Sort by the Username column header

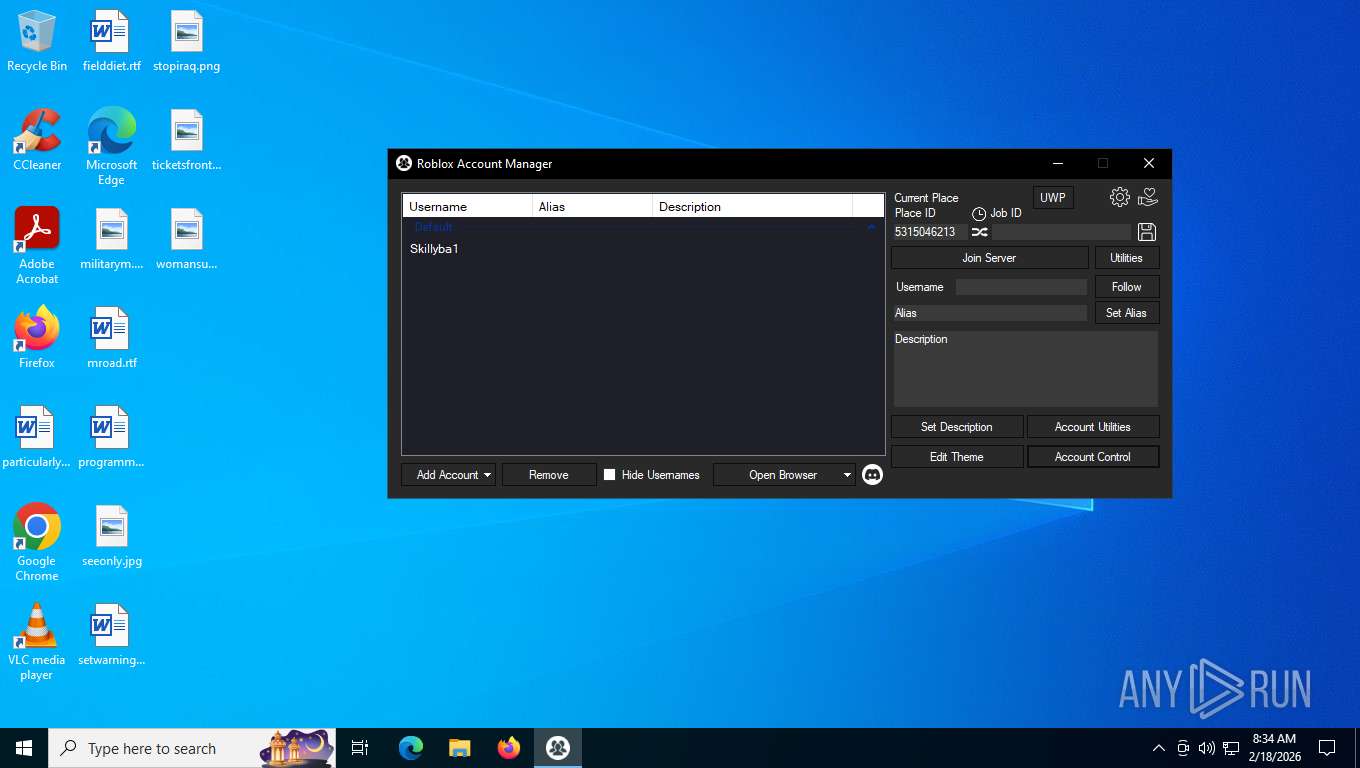coord(467,206)
